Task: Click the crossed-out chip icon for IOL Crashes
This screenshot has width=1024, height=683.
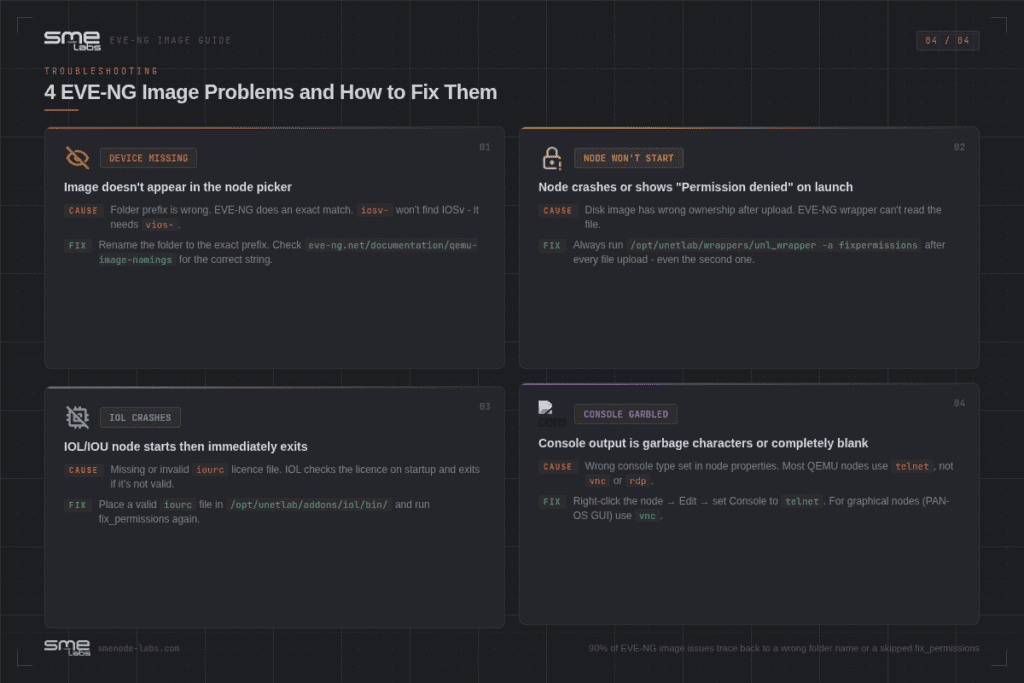Action: coord(78,417)
